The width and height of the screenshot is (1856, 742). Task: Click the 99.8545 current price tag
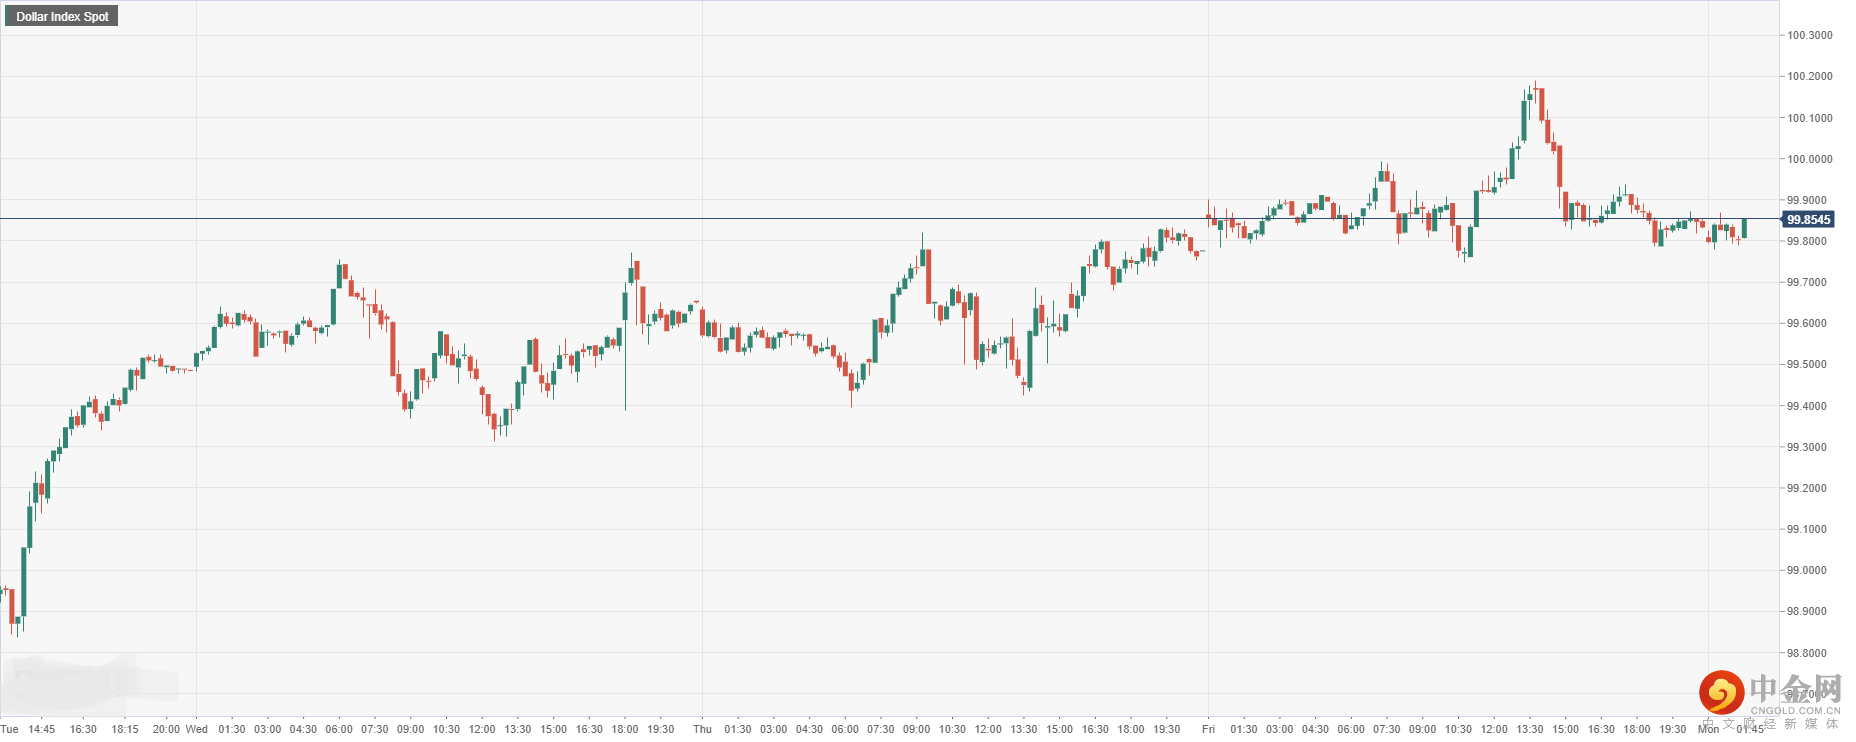pos(1808,220)
